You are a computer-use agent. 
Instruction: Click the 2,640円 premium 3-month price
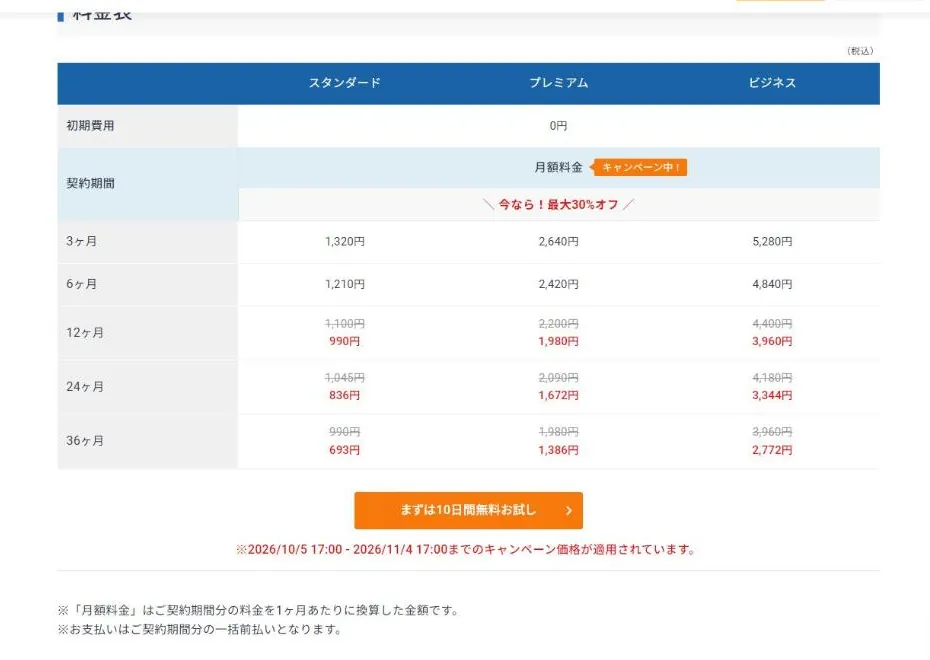[558, 241]
